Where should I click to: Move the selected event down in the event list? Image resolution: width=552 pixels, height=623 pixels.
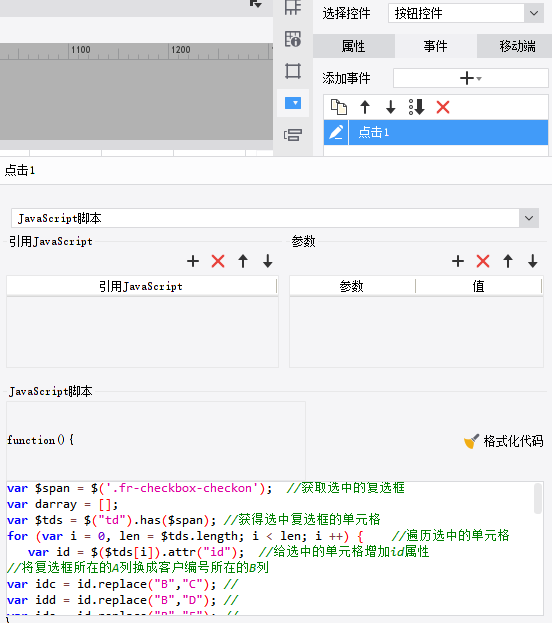pyautogui.click(x=391, y=107)
